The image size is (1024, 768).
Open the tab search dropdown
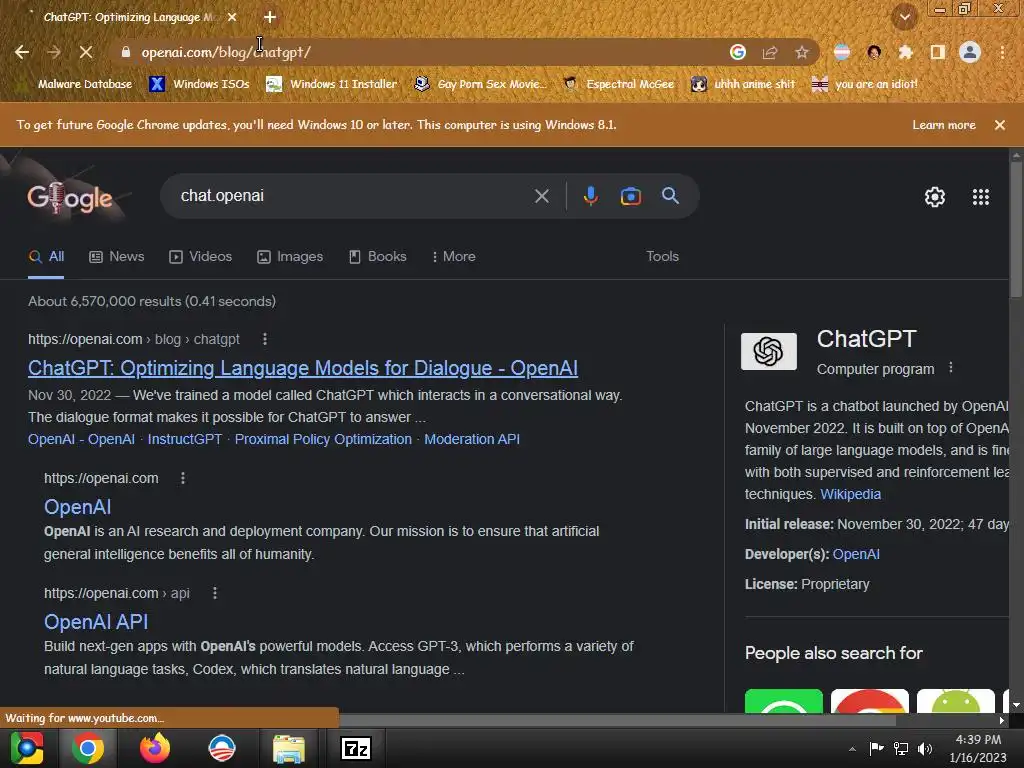pyautogui.click(x=905, y=17)
